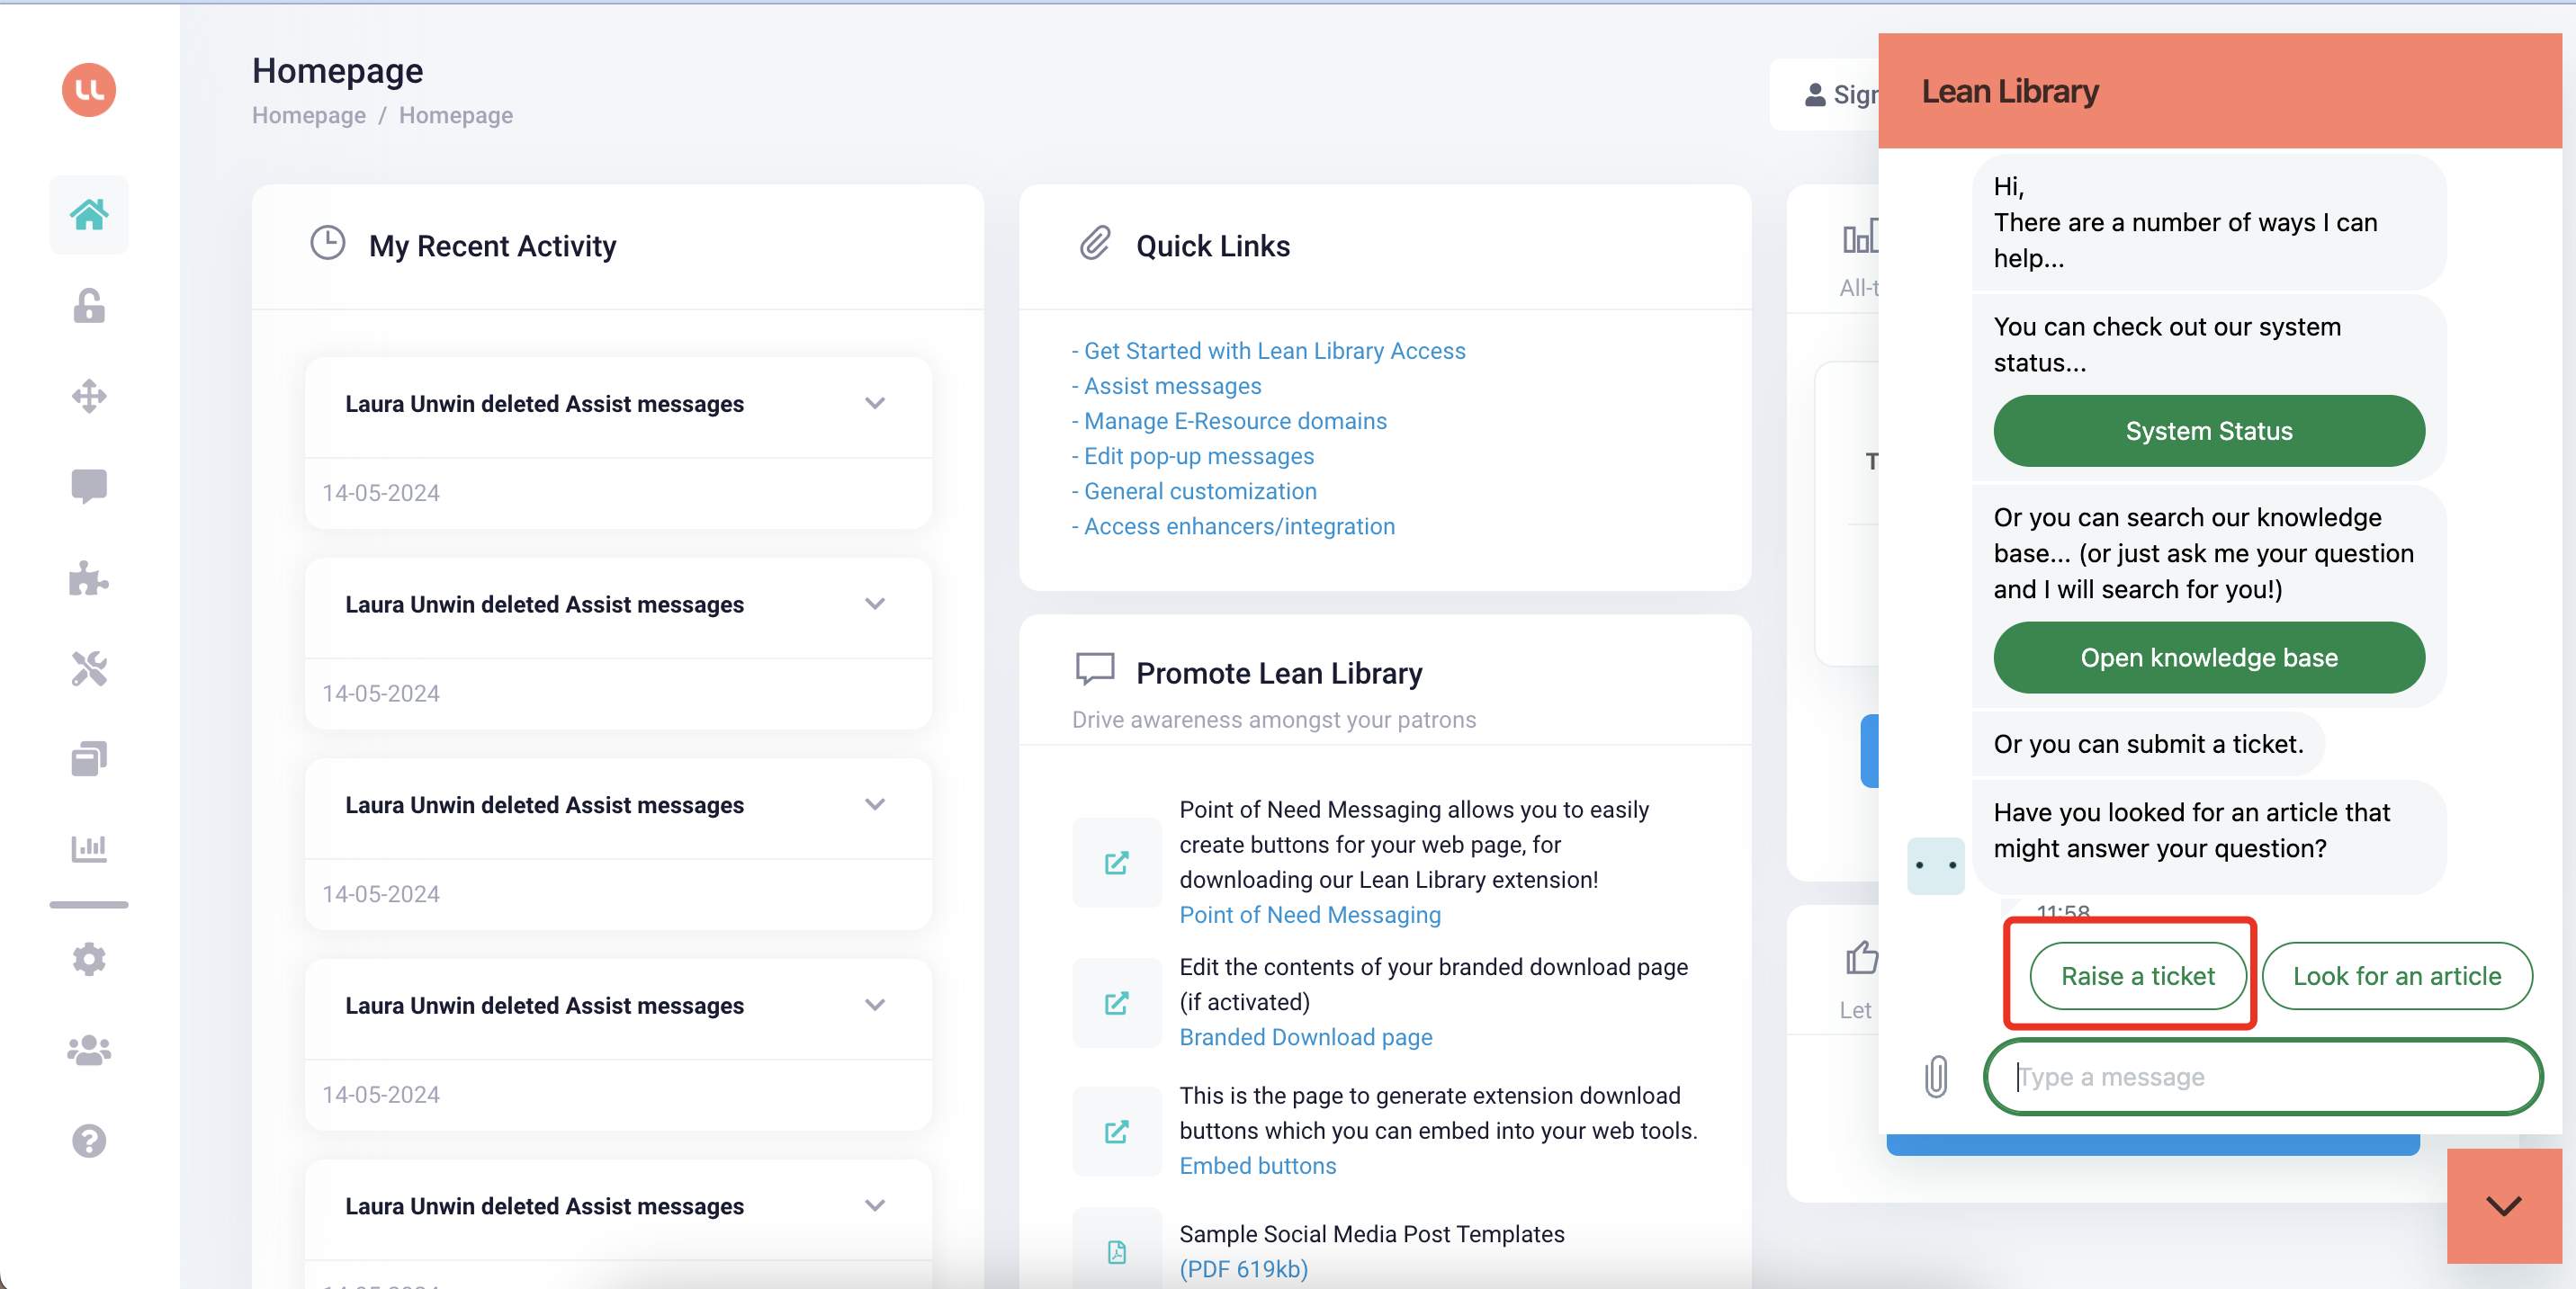Open the Lean Library logo in sidebar
The height and width of the screenshot is (1289, 2576).
[x=89, y=90]
